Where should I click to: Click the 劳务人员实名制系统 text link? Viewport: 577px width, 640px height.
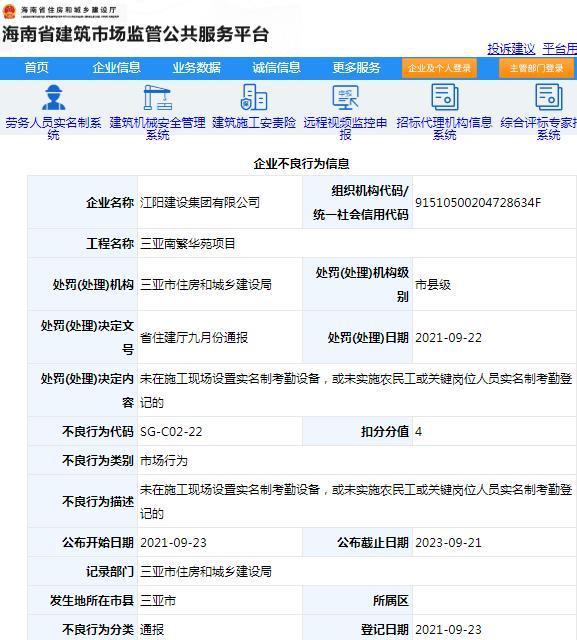click(x=53, y=129)
